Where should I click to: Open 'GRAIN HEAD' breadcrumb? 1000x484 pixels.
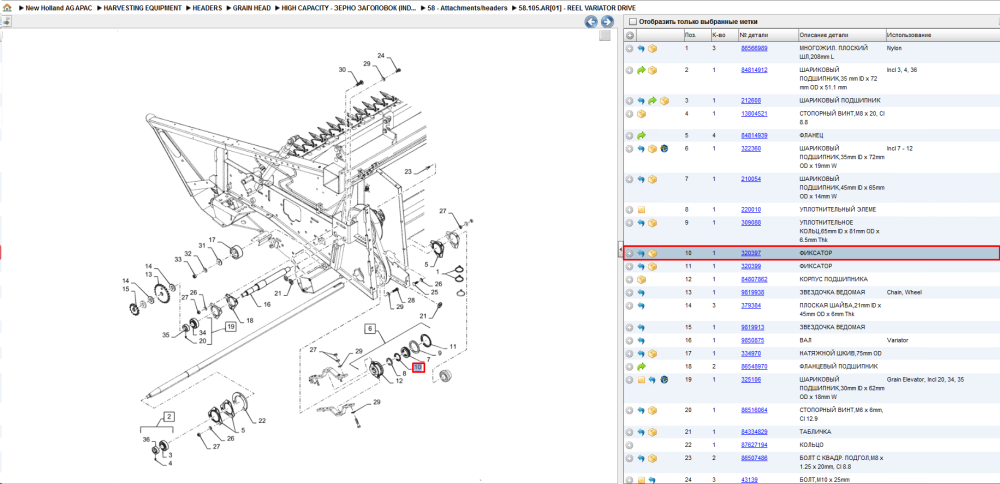(252, 8)
